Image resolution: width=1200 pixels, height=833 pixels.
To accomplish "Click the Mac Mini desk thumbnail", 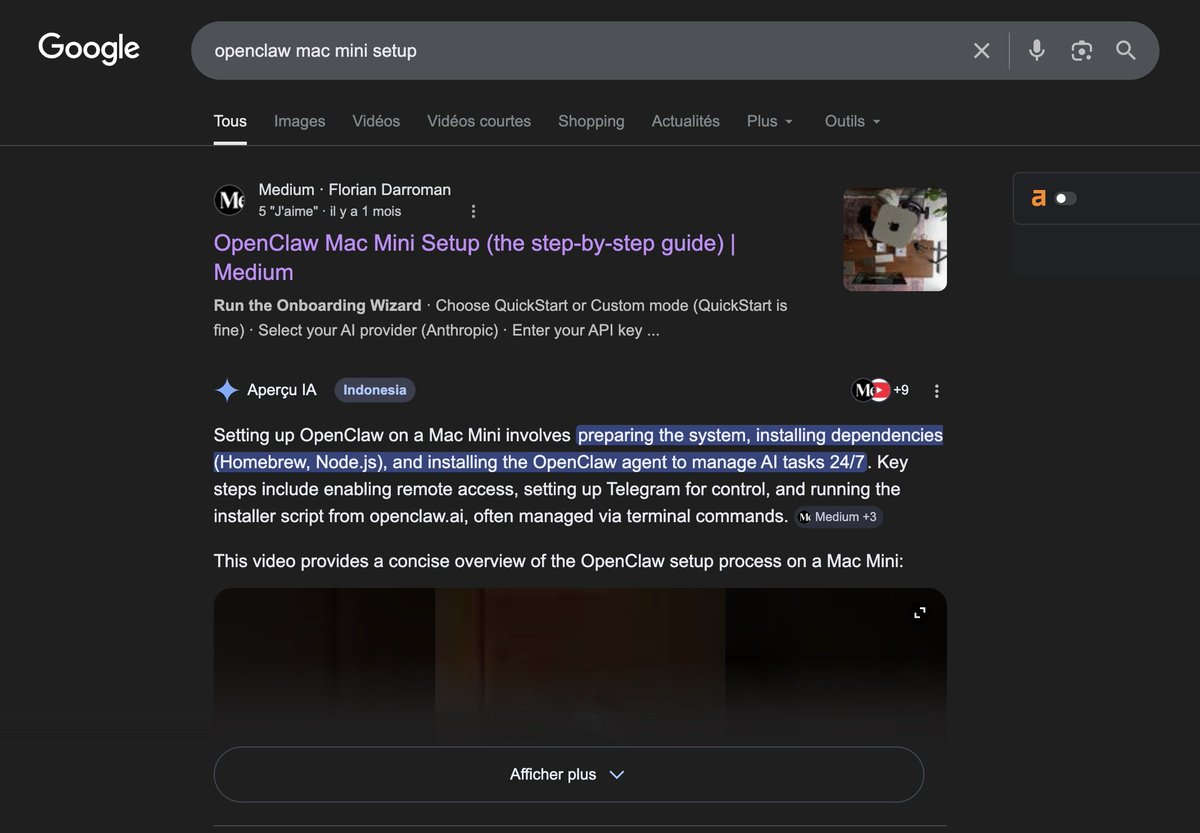I will [895, 240].
